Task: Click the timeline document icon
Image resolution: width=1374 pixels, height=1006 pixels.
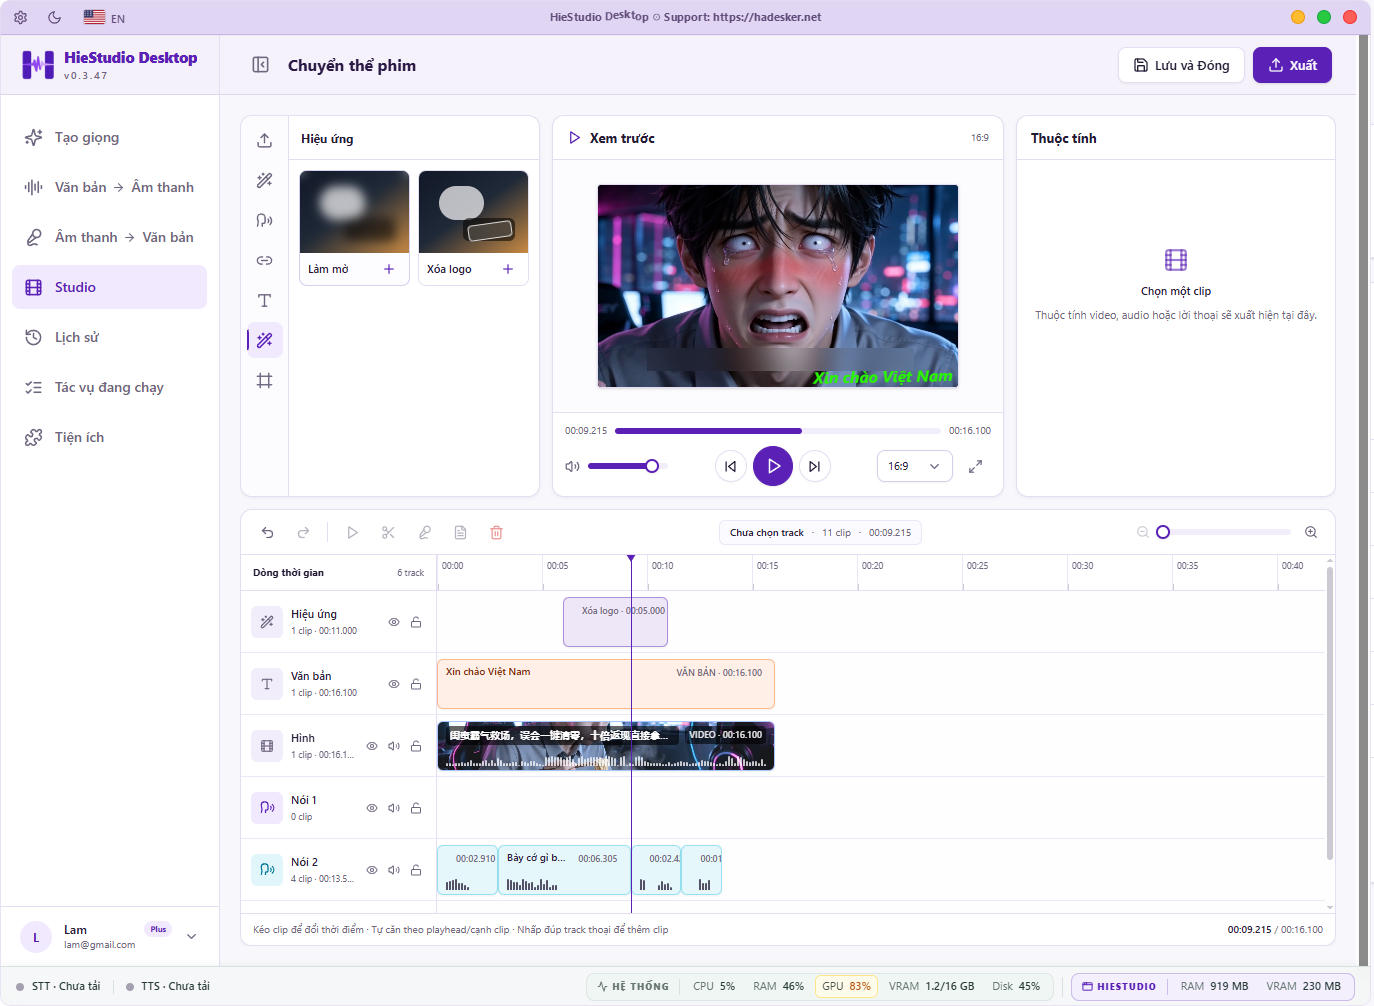Action: [460, 533]
